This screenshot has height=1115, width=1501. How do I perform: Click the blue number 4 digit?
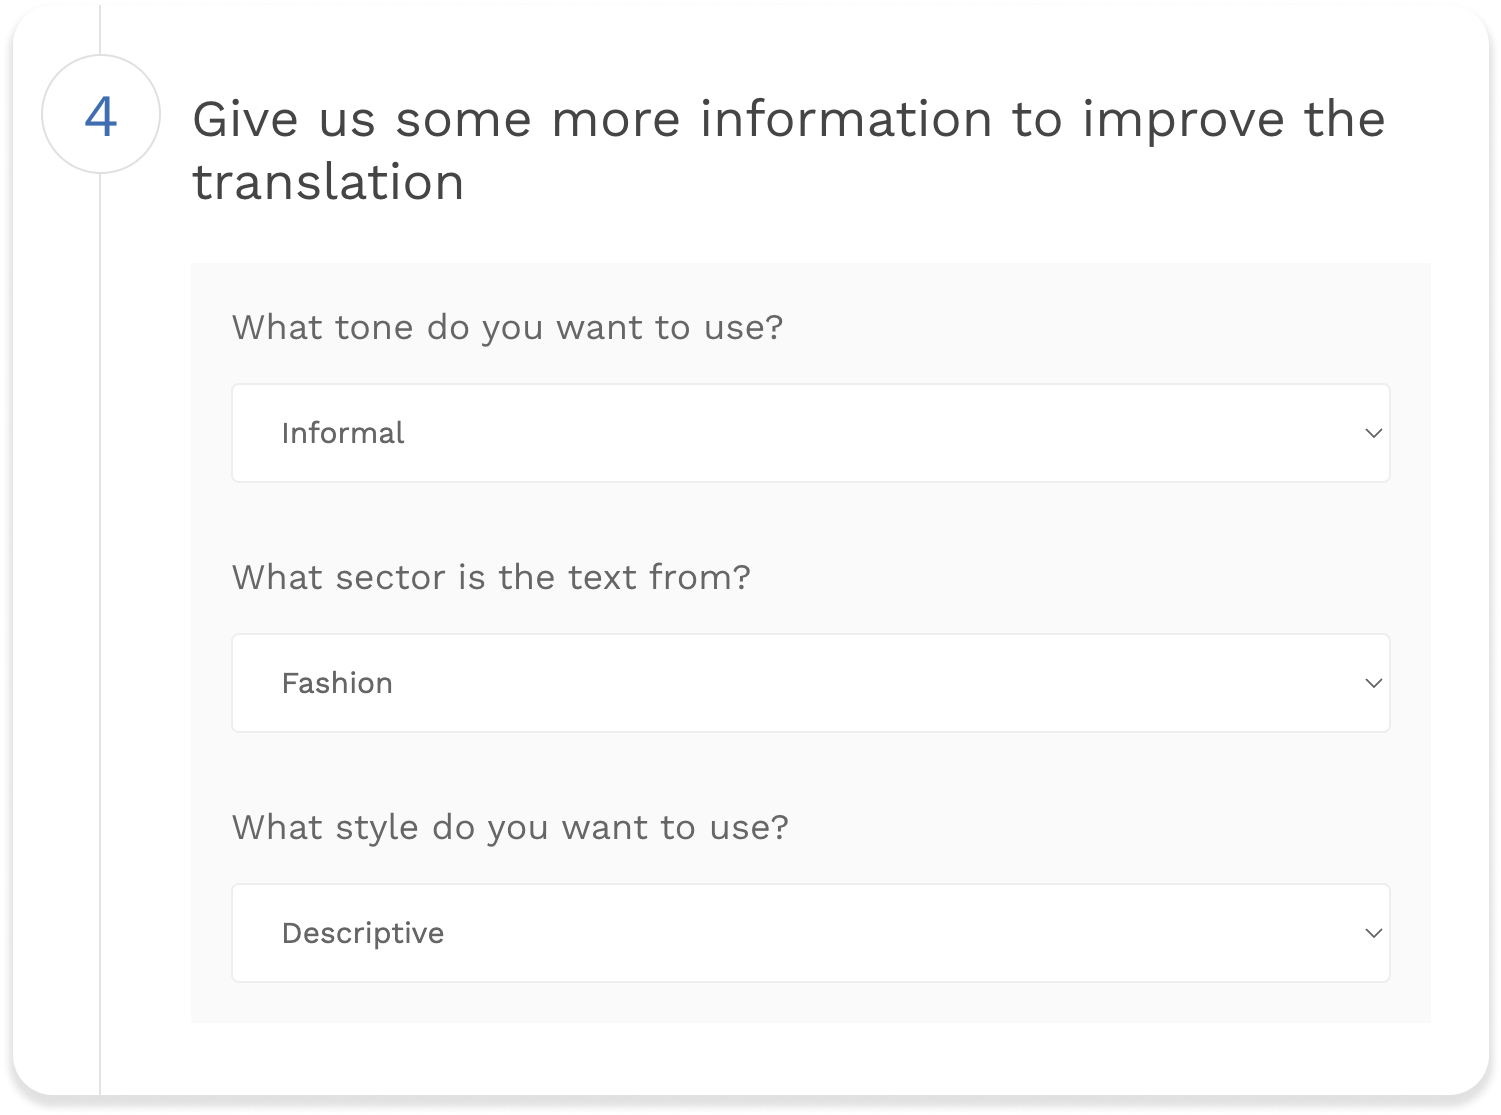(x=100, y=117)
